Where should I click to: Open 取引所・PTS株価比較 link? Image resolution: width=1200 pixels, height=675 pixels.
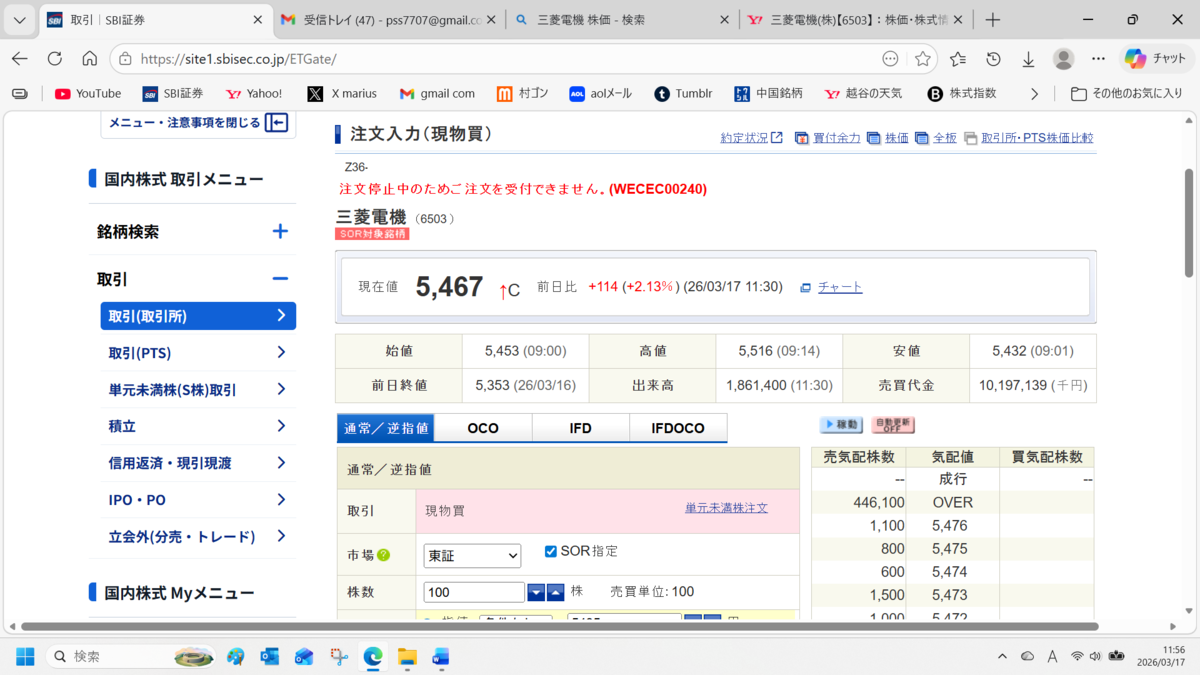tap(1037, 138)
